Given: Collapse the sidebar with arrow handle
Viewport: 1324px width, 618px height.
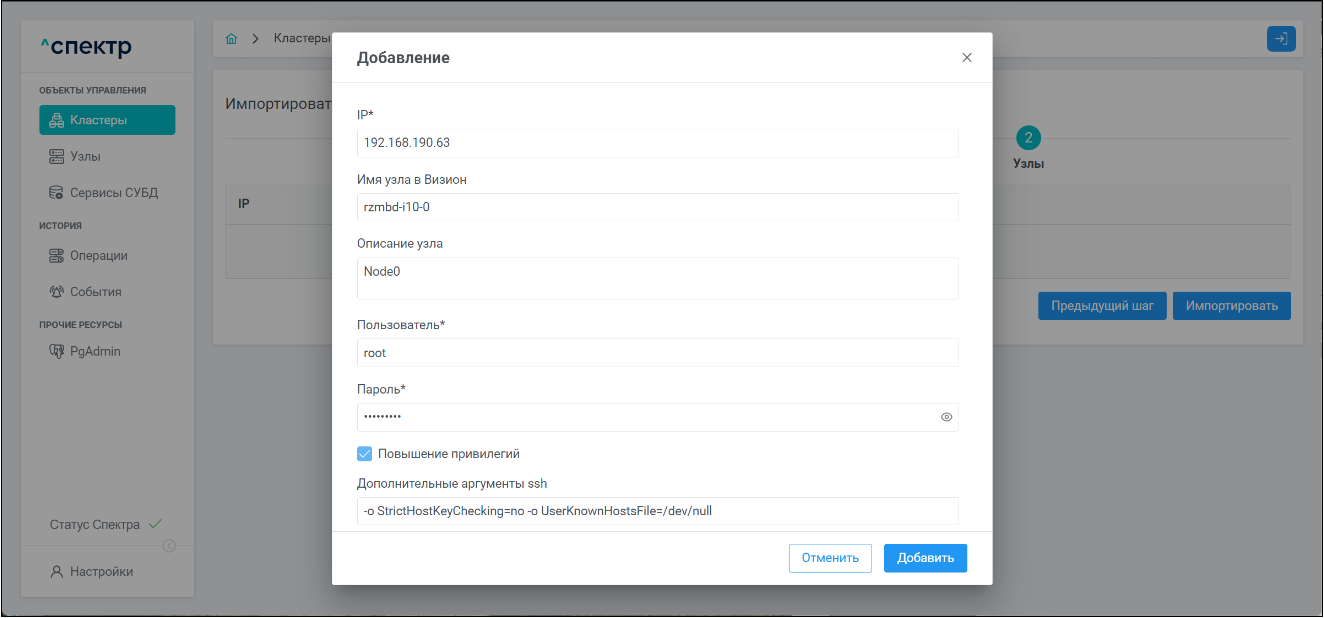Looking at the screenshot, I should 169,546.
